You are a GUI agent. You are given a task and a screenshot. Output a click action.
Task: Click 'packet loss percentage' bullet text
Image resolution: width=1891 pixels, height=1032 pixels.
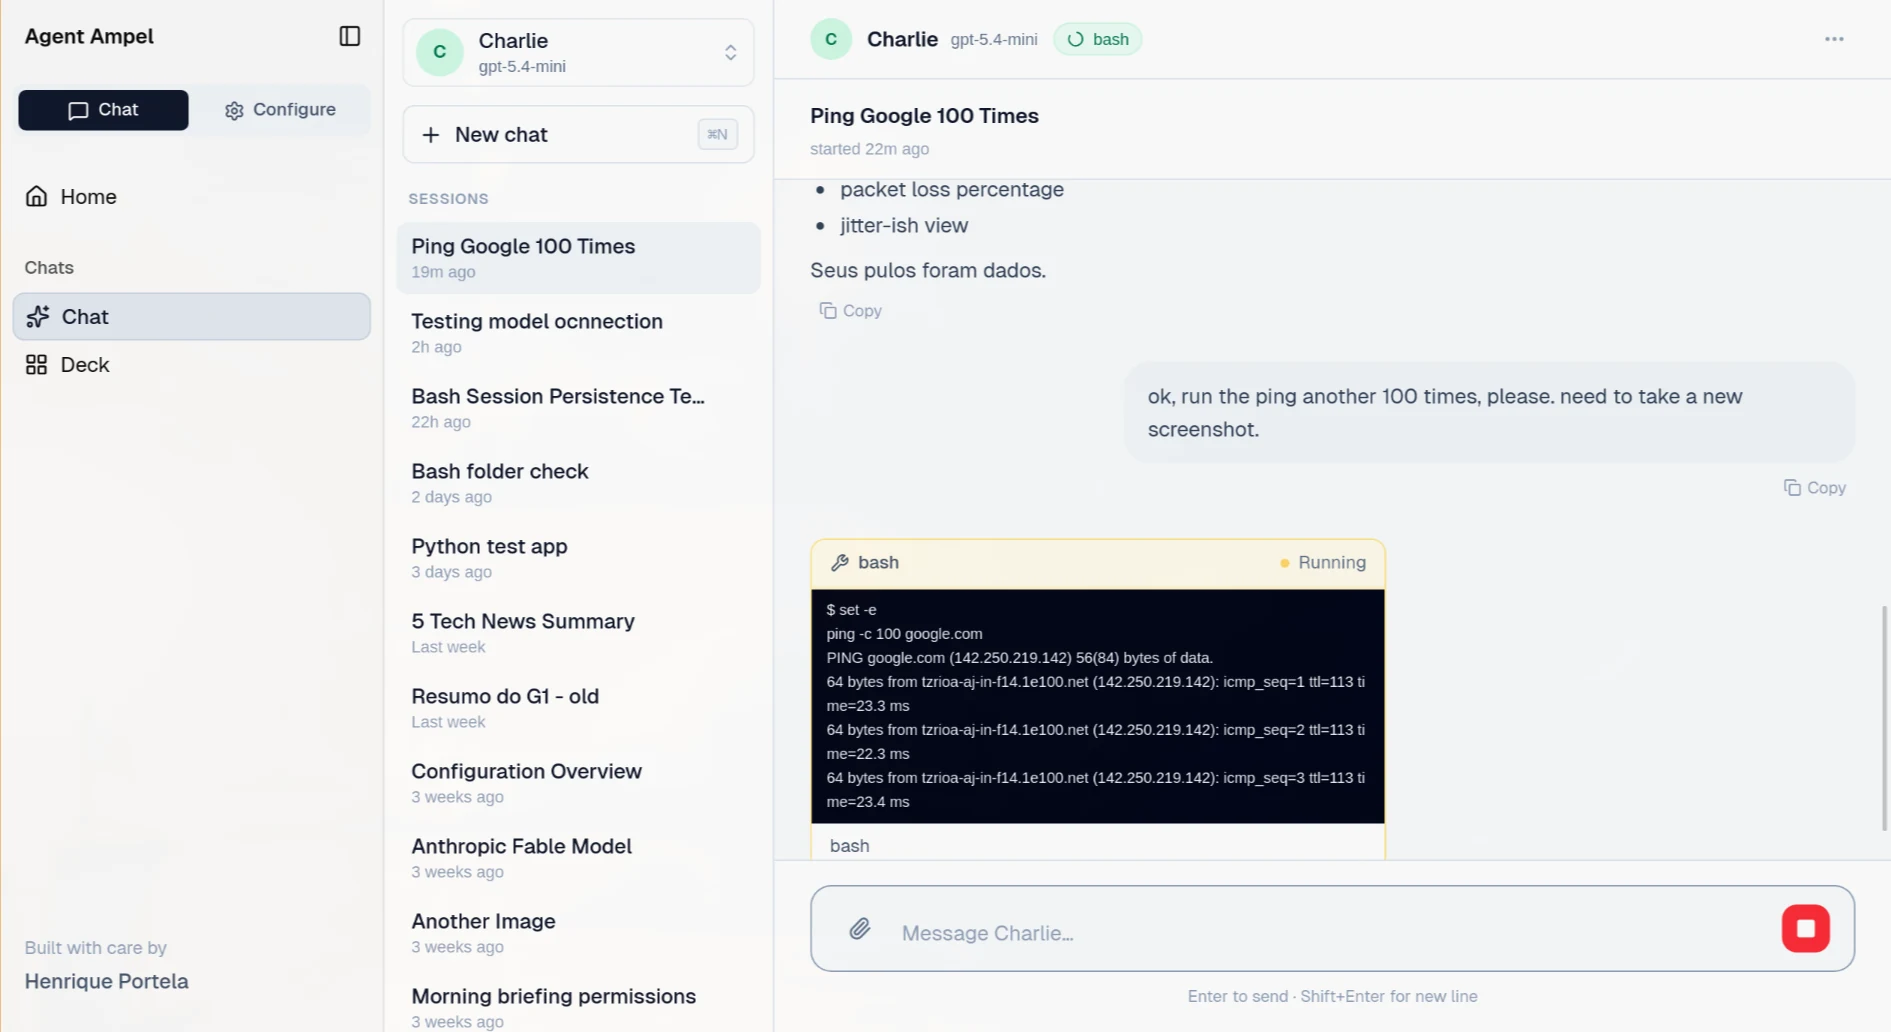coord(951,189)
